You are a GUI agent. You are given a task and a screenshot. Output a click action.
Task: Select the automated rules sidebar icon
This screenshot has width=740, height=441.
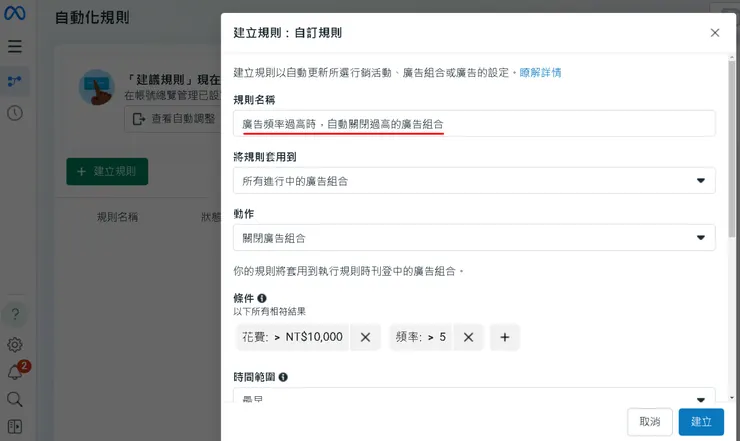[15, 81]
